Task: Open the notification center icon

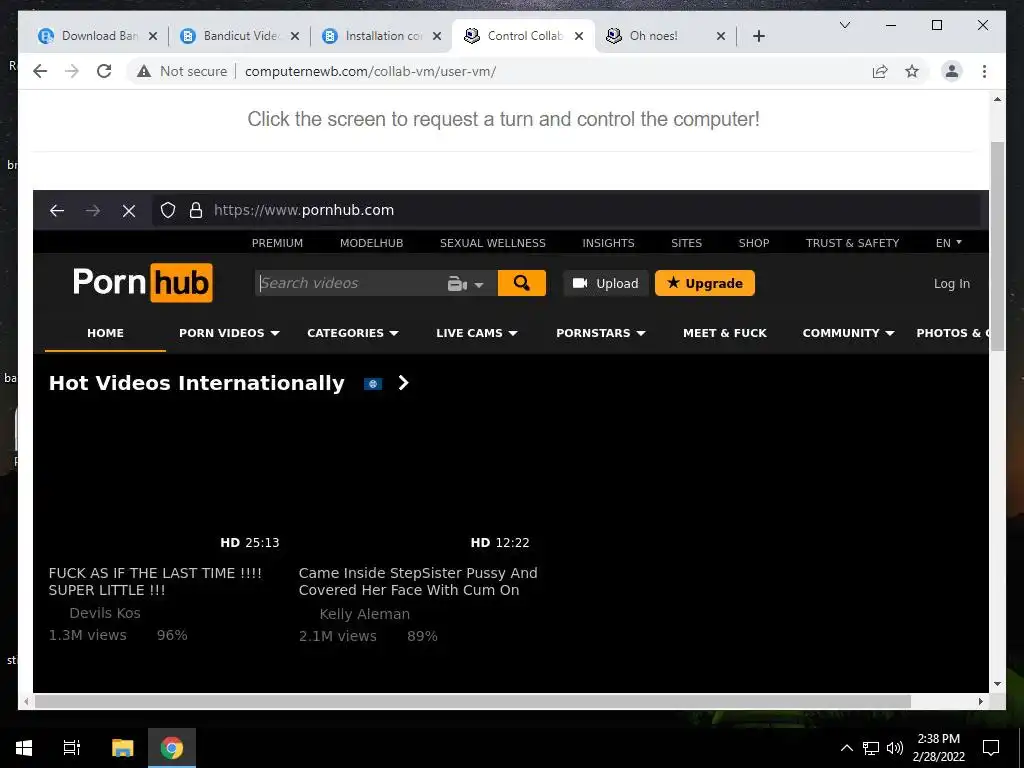Action: (991, 748)
